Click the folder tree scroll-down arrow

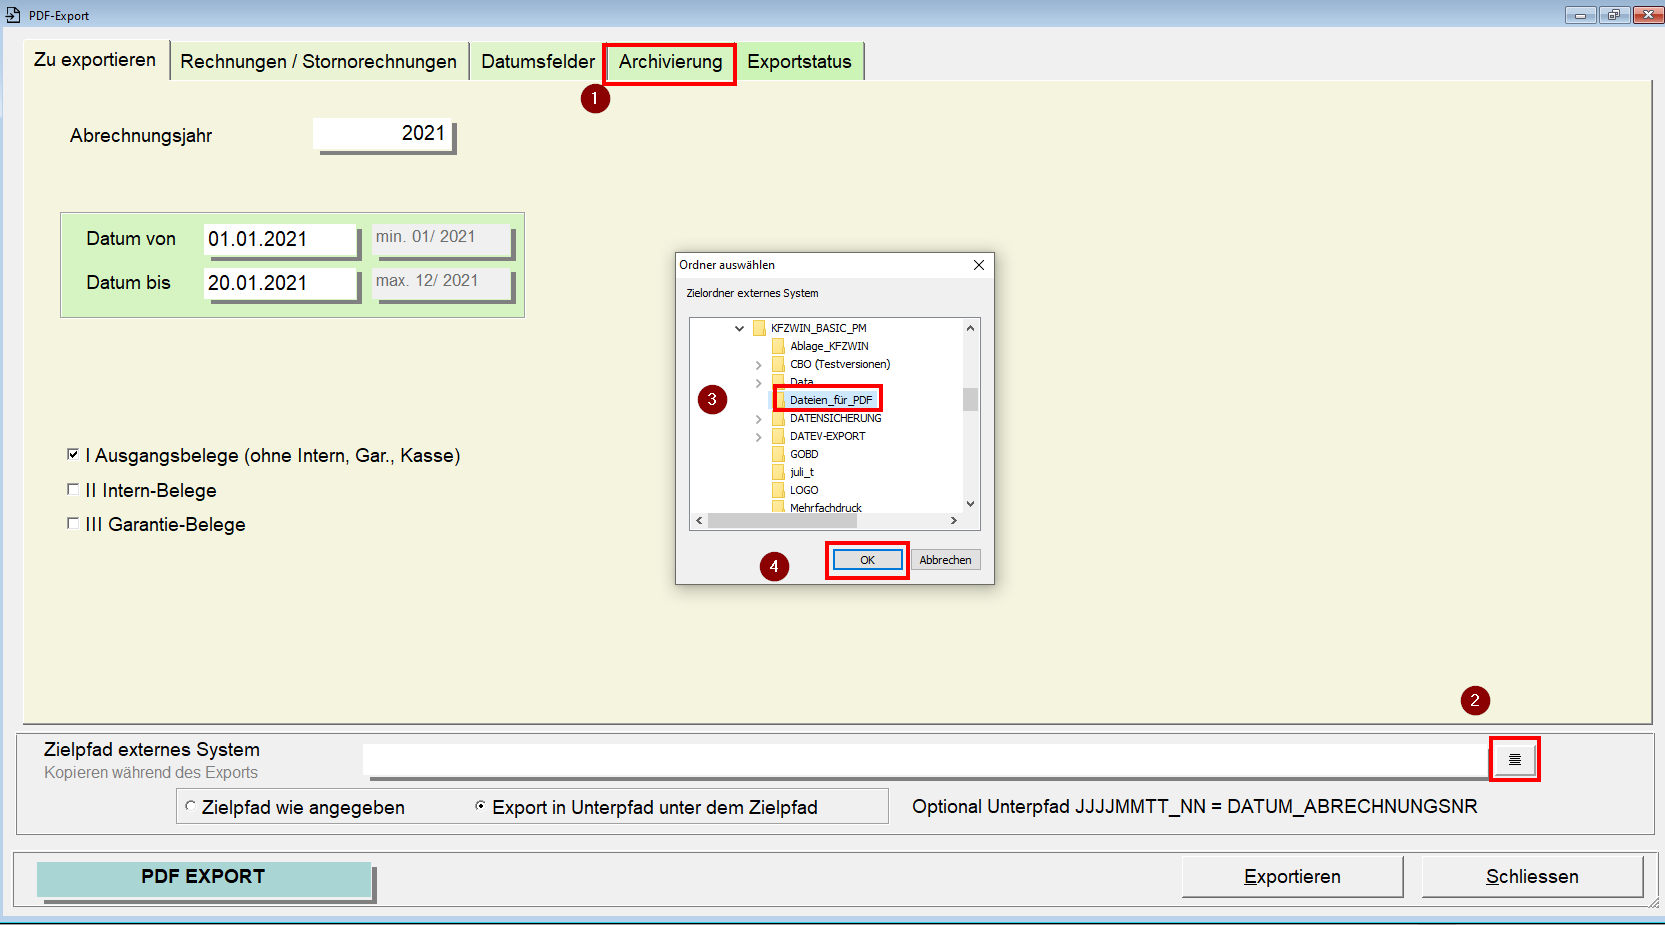click(970, 504)
